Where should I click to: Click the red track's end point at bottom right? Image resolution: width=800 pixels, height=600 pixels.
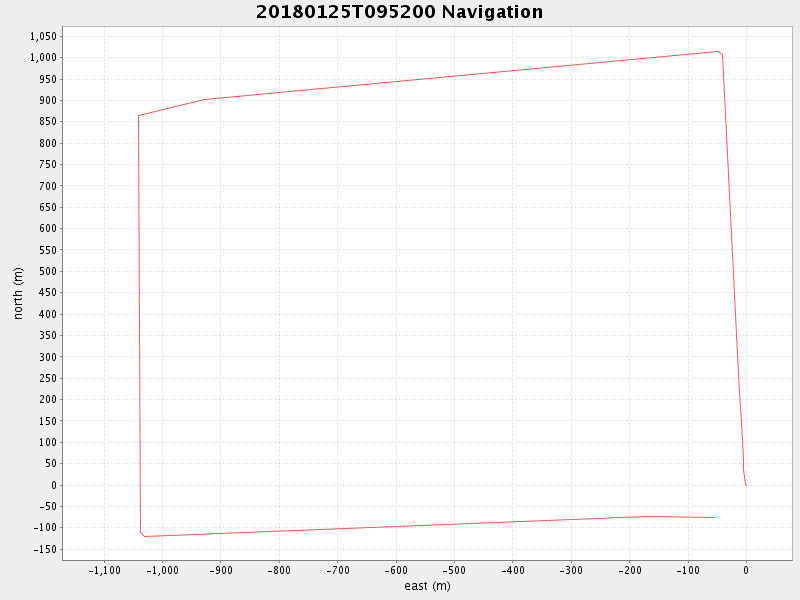coord(714,517)
